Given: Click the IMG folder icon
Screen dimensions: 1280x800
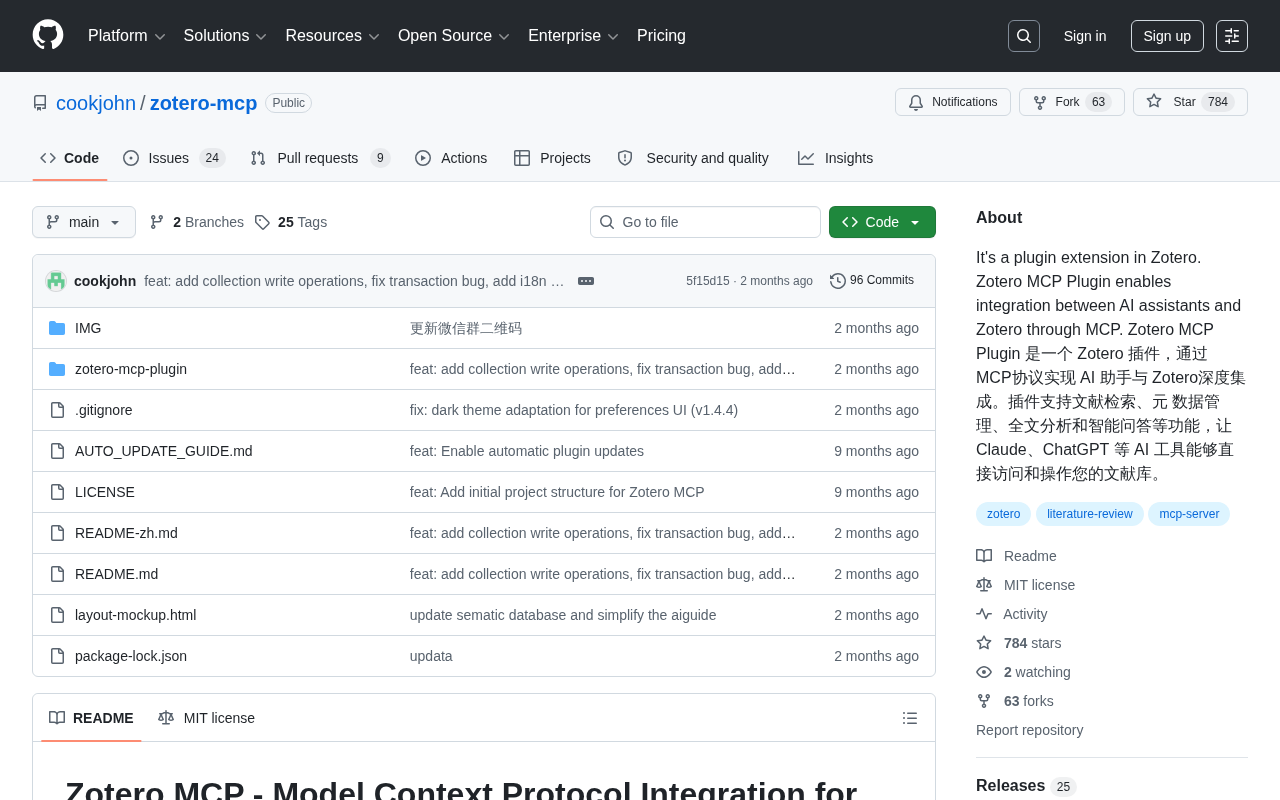Looking at the screenshot, I should (x=57, y=328).
